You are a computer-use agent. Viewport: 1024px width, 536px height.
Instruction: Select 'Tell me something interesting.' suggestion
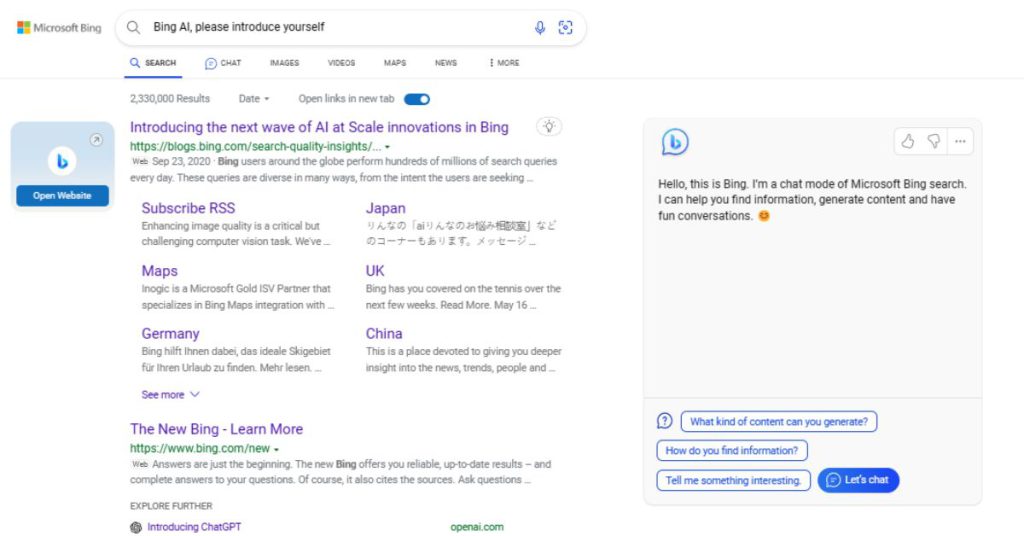(x=733, y=481)
